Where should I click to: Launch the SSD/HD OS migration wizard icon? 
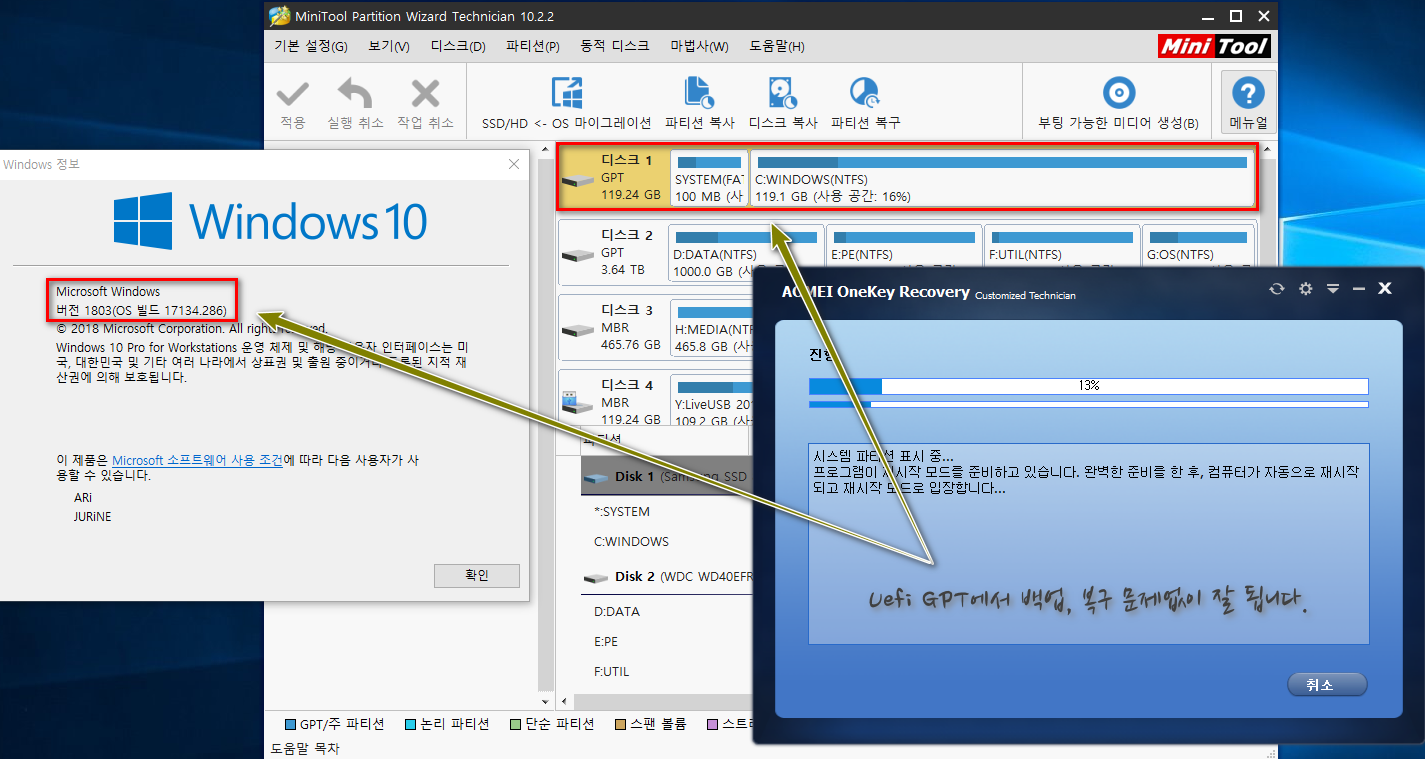567,93
